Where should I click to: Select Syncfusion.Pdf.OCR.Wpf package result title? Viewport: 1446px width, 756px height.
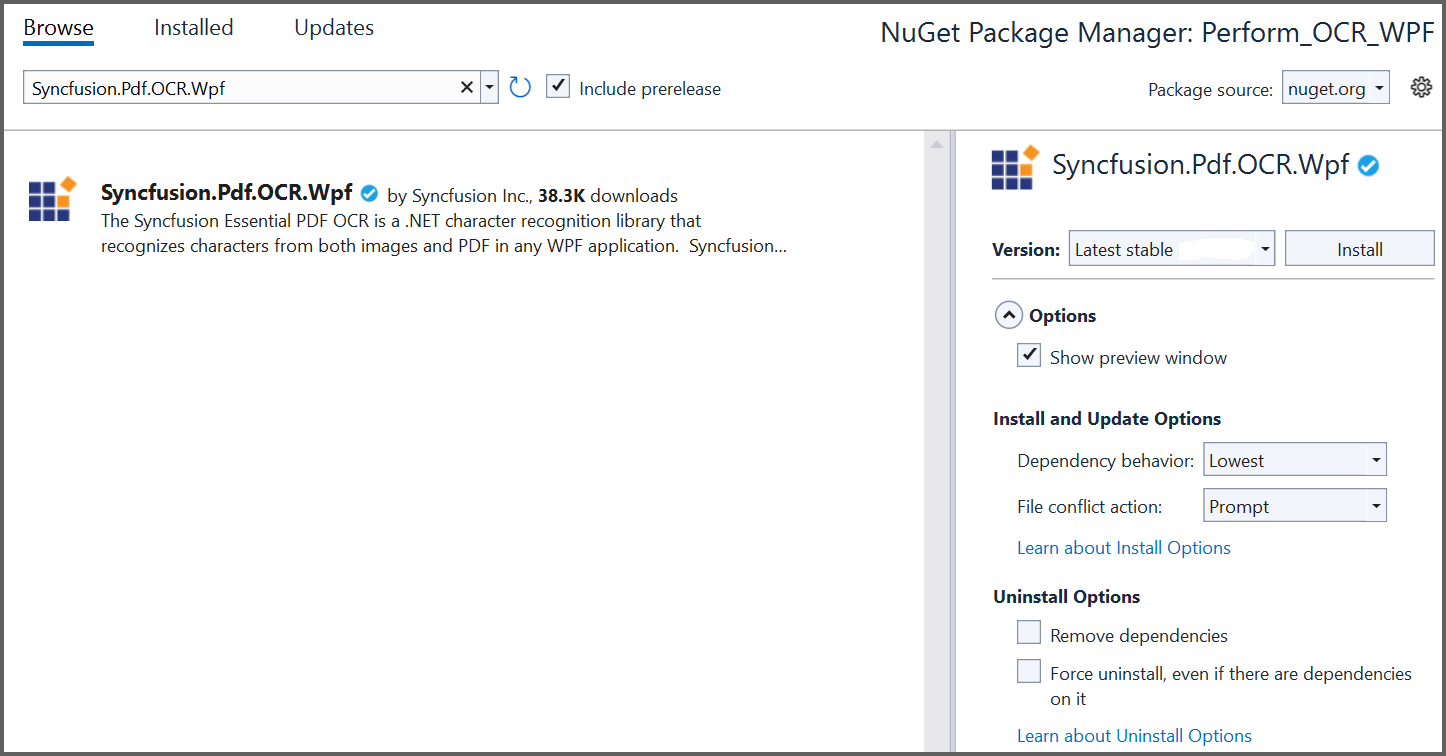pos(227,193)
